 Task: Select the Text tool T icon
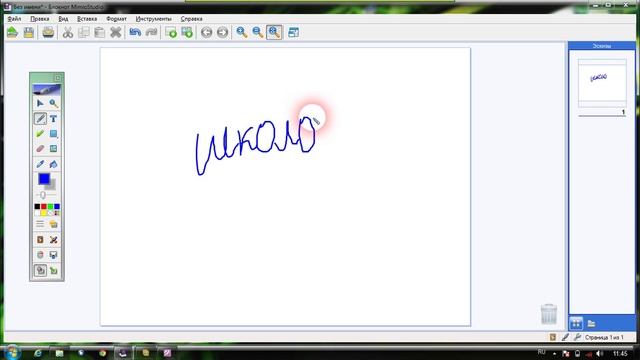click(53, 118)
